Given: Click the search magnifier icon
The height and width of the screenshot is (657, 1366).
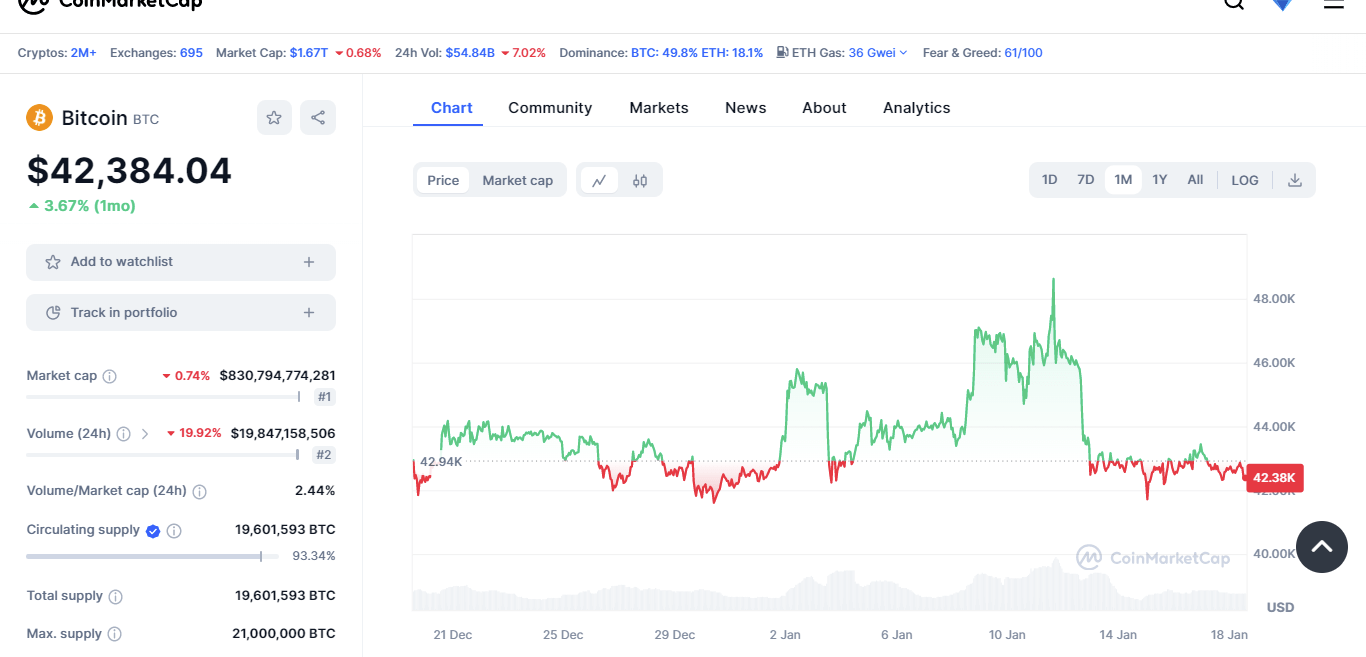Looking at the screenshot, I should (x=1234, y=3).
